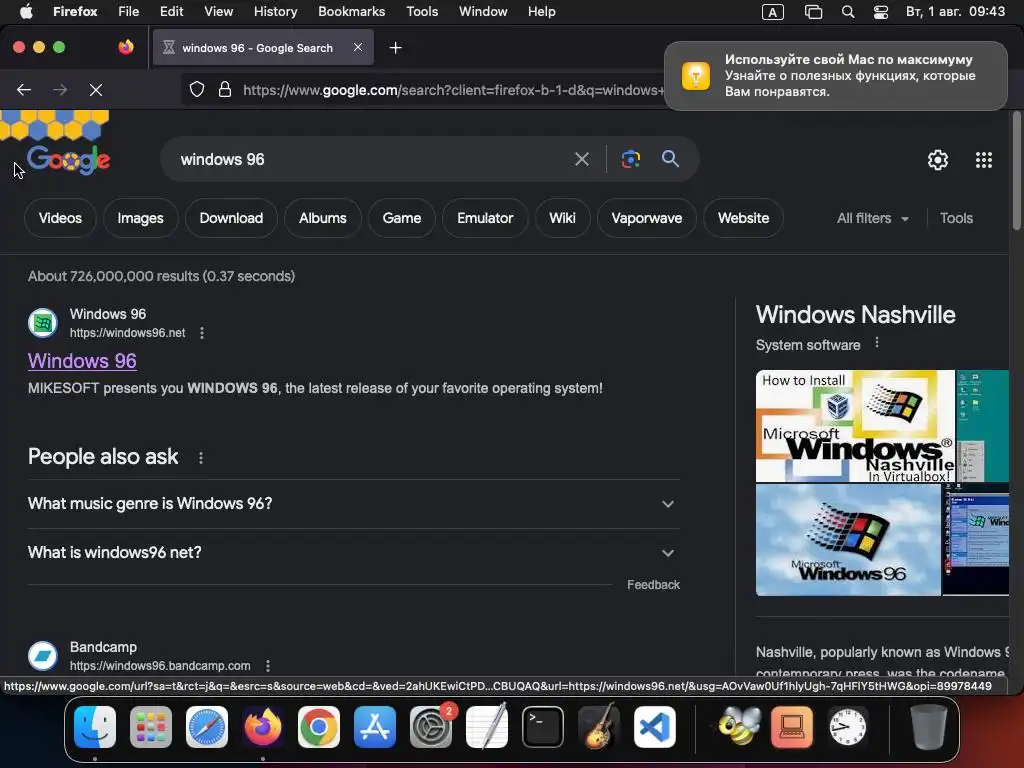Click the Google doodle logo
This screenshot has width=1024, height=768.
coord(69,159)
